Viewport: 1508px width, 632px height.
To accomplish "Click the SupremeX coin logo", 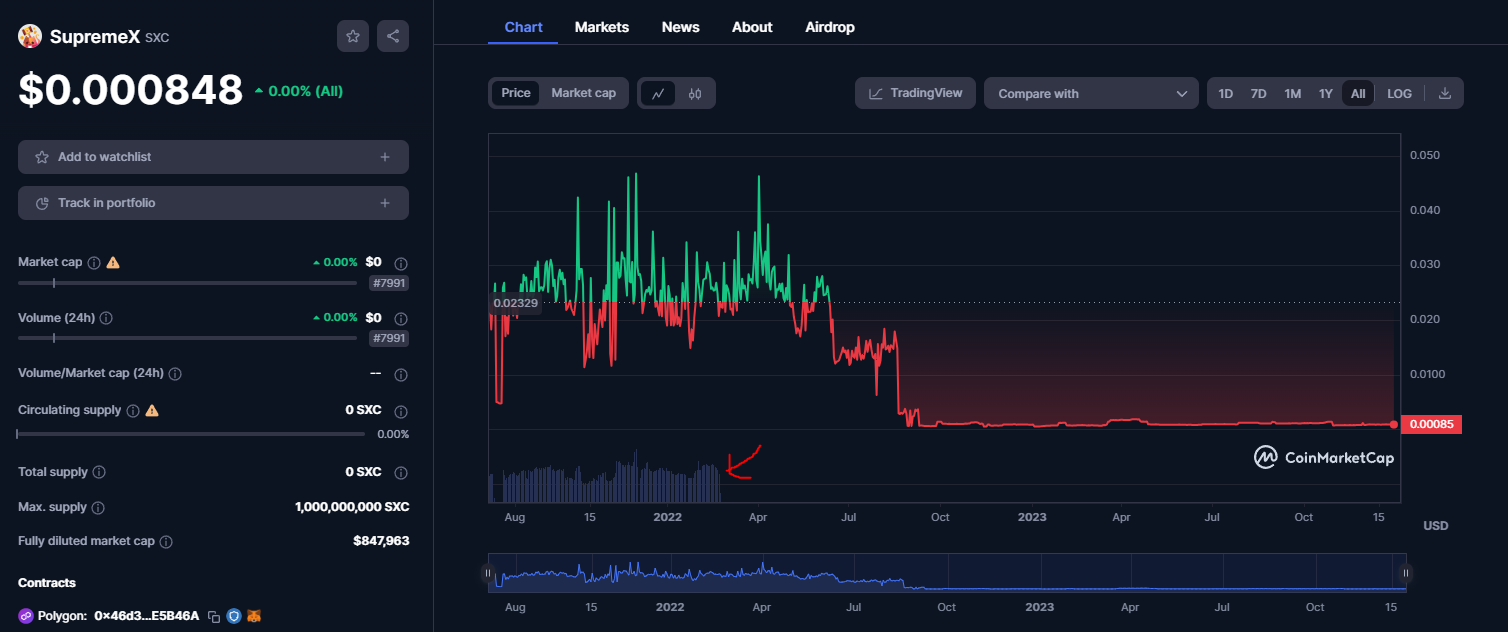I will pyautogui.click(x=30, y=36).
